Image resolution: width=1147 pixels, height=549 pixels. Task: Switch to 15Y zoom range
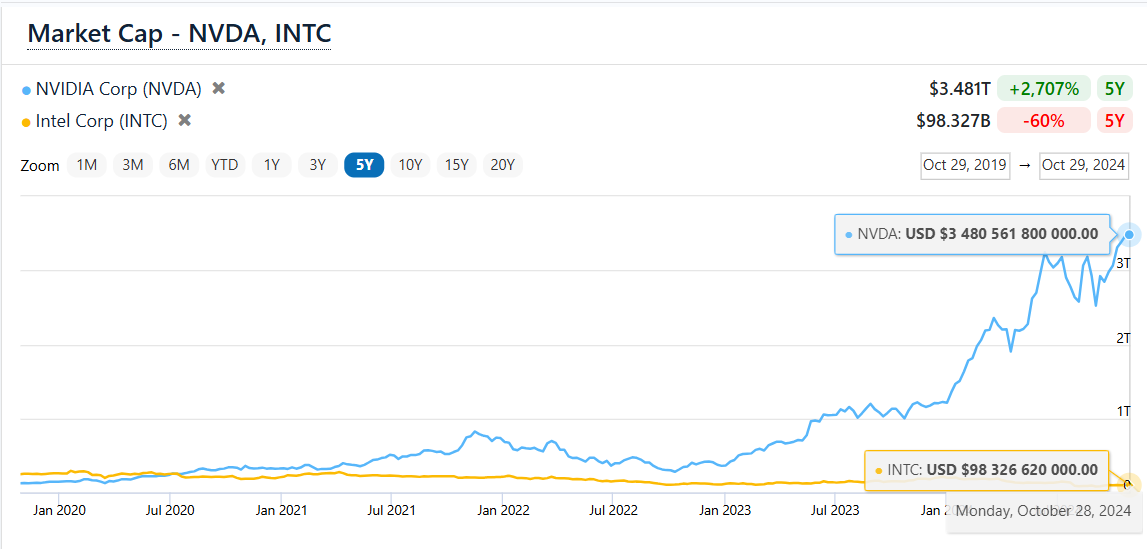pyautogui.click(x=456, y=165)
